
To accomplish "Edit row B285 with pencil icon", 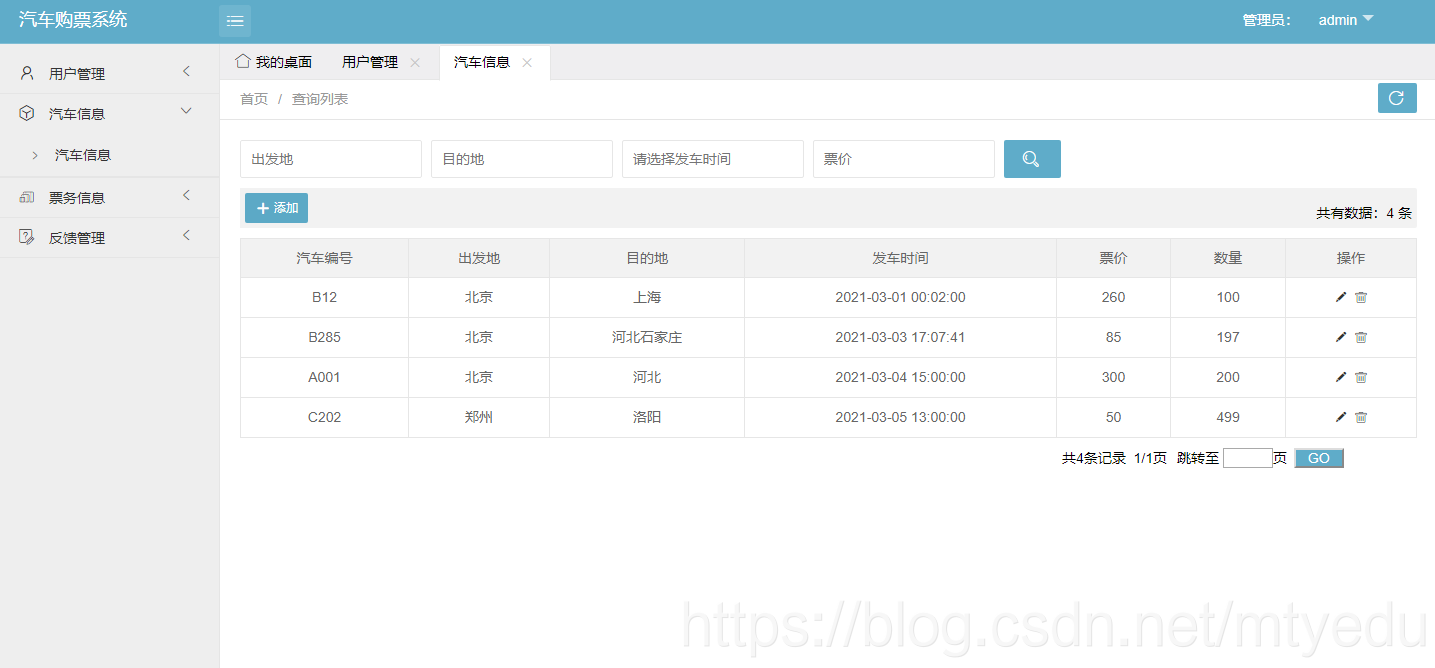I will pos(1341,337).
